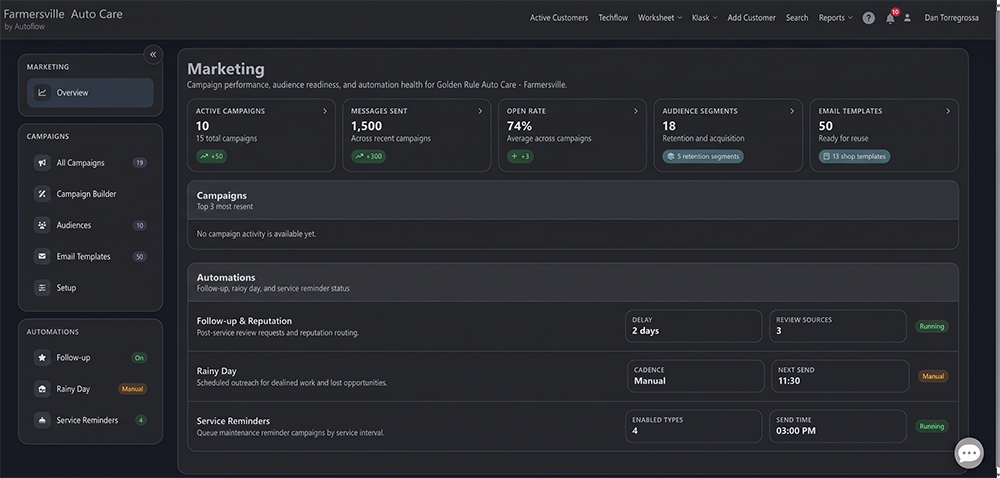Open Rainy Day automation in sidebar
The width and height of the screenshot is (1000, 478).
90,389
